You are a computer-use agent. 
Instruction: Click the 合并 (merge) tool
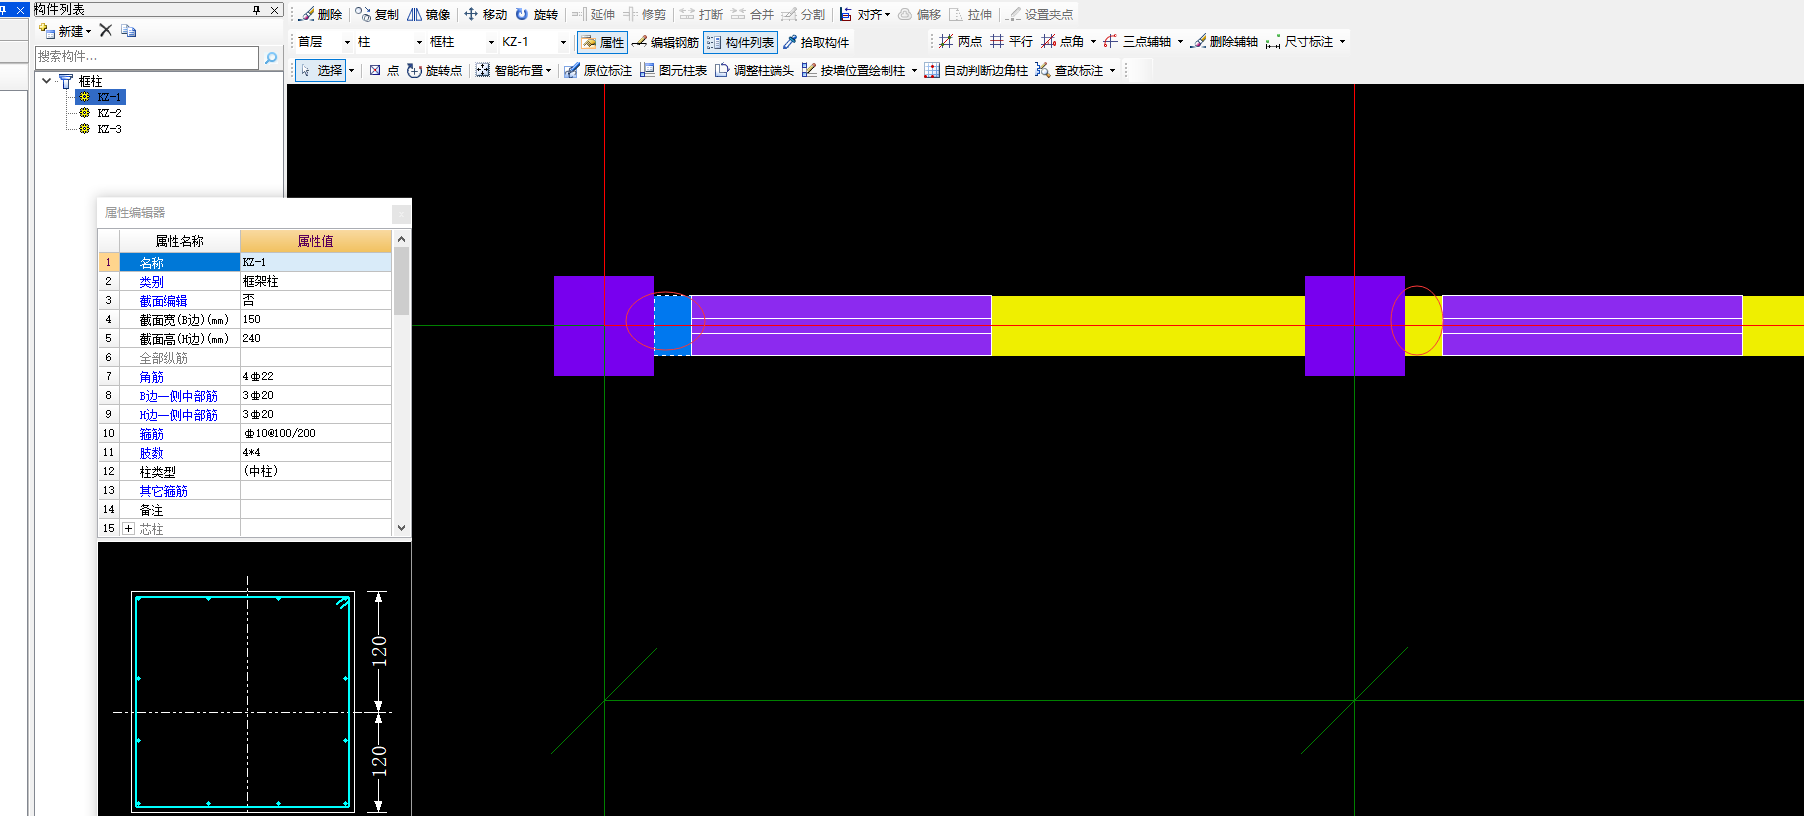[752, 14]
